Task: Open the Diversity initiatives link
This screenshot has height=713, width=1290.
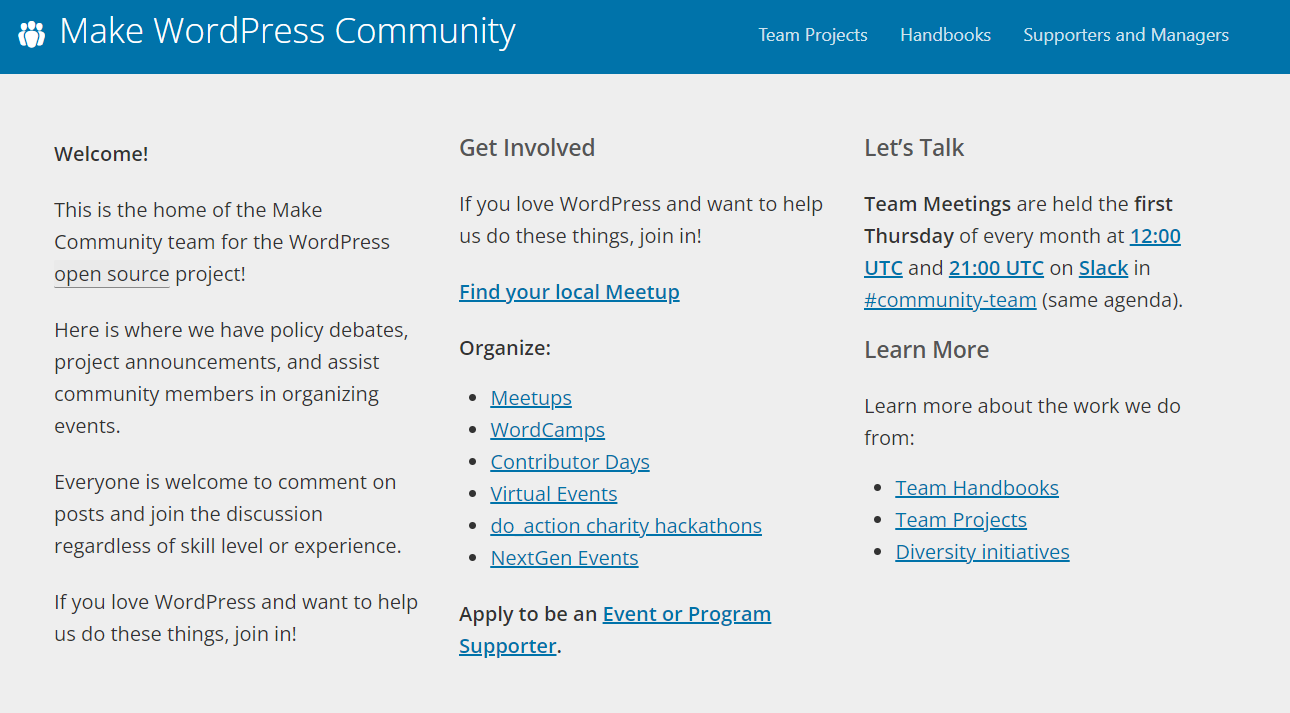Action: [x=982, y=552]
